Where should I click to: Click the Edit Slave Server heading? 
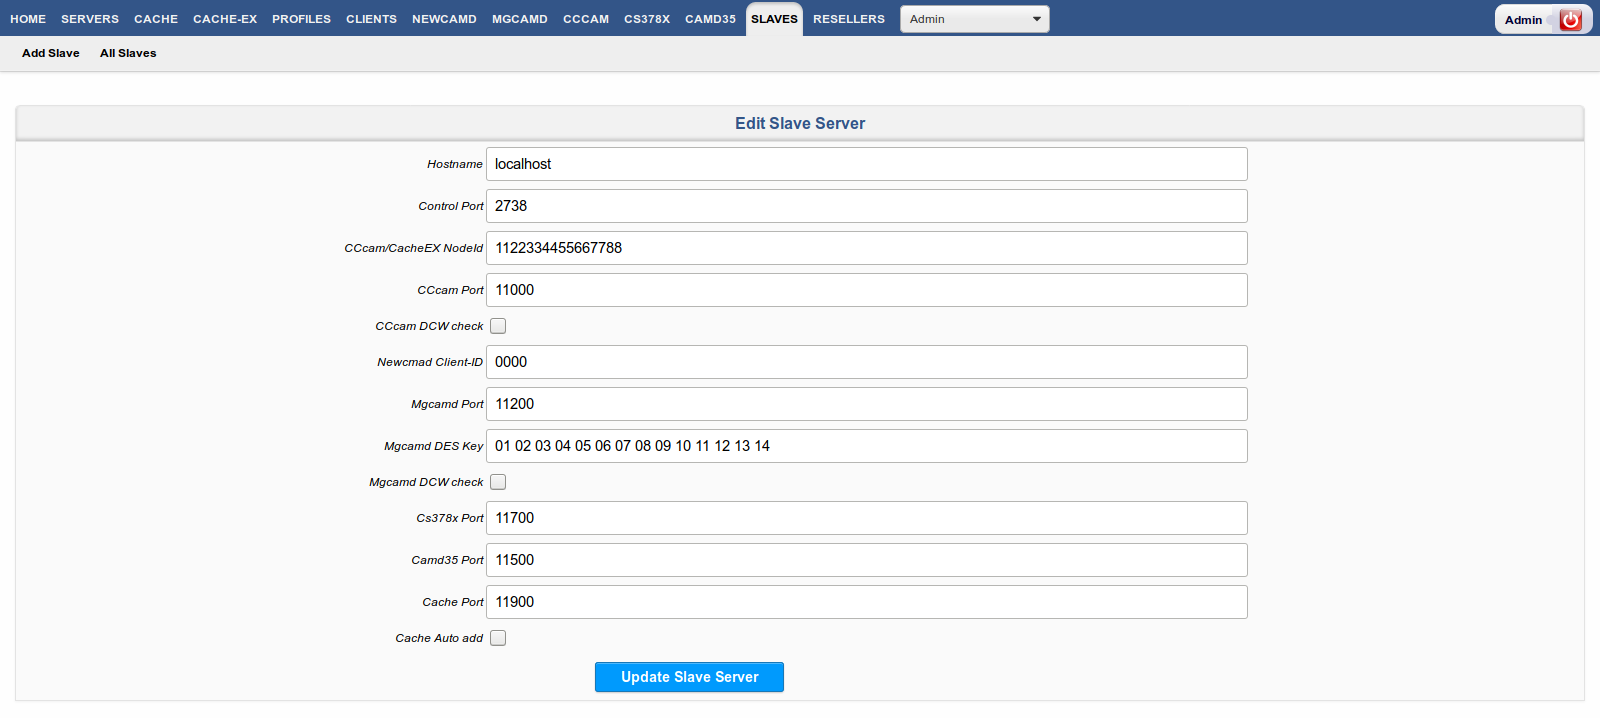point(800,123)
